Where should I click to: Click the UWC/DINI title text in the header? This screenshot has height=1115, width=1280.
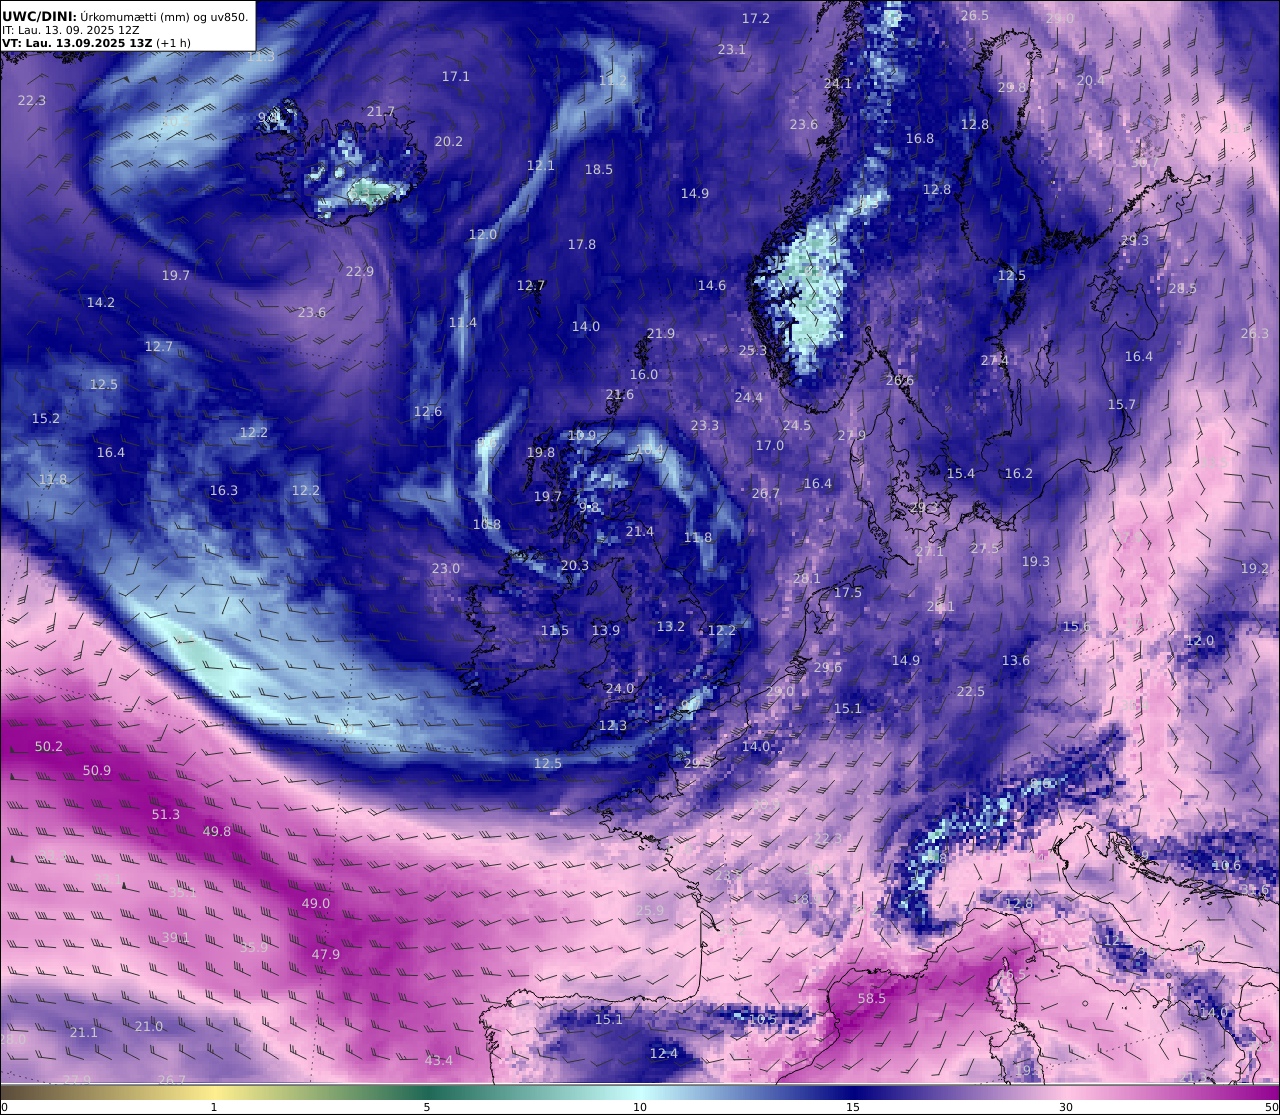38,16
